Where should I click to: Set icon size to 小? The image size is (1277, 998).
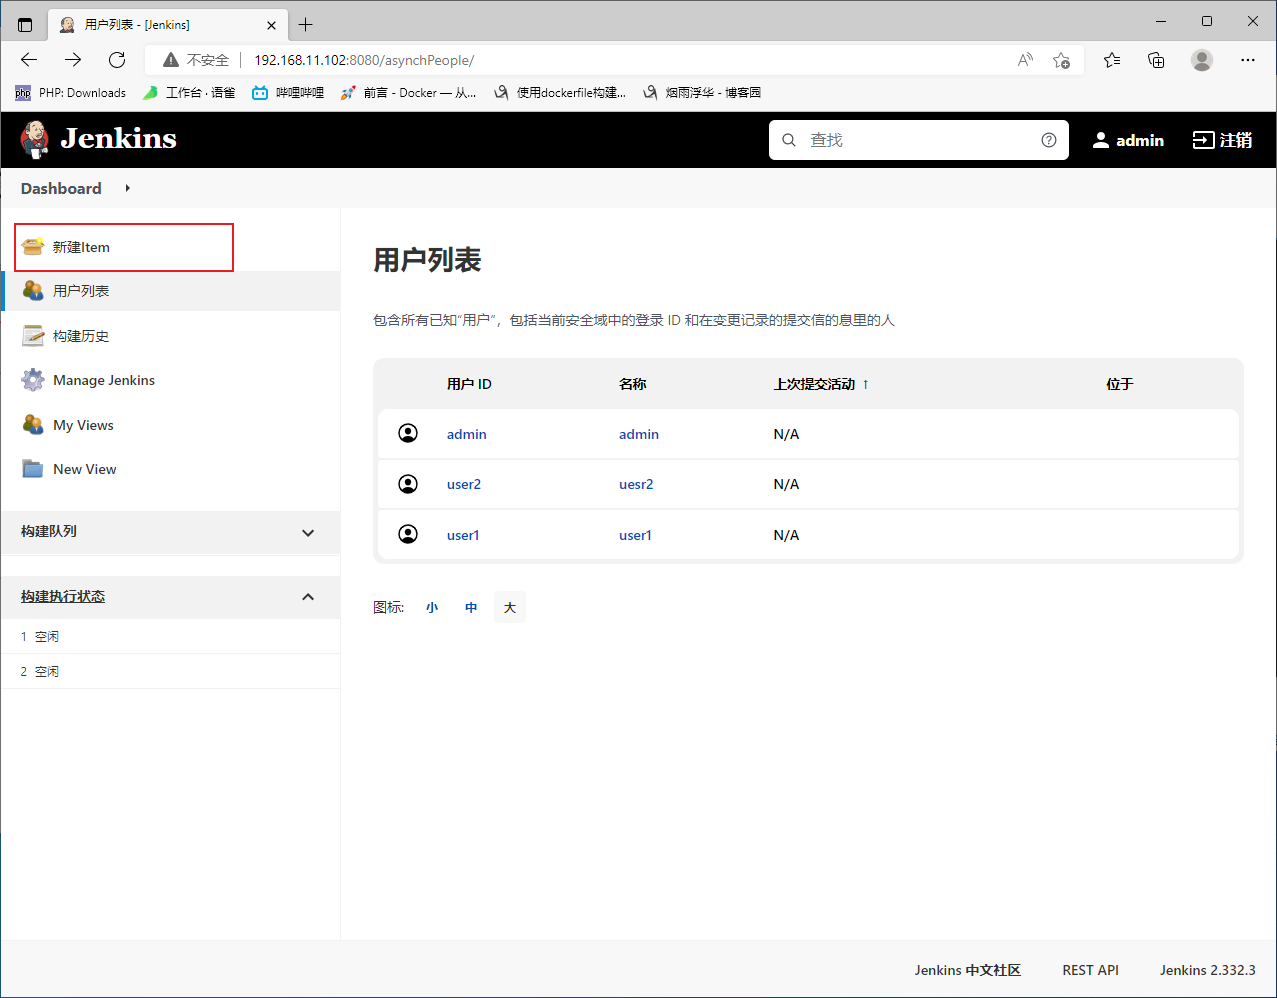click(x=432, y=607)
